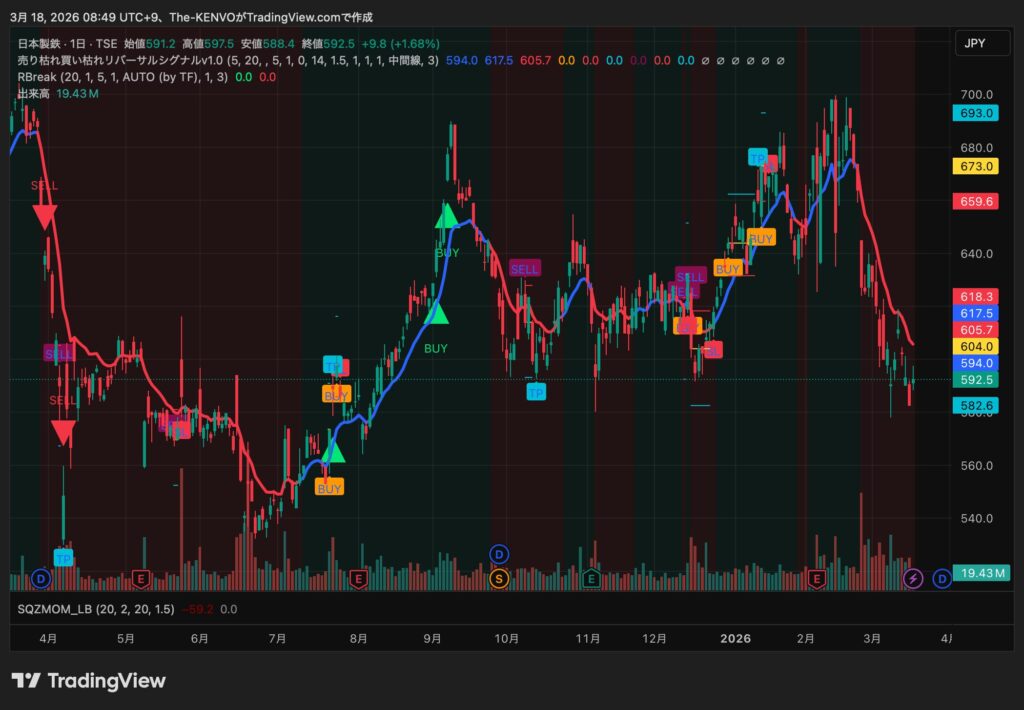This screenshot has width=1024, height=710.
Task: Click the TradingView logo
Action: coord(88,681)
